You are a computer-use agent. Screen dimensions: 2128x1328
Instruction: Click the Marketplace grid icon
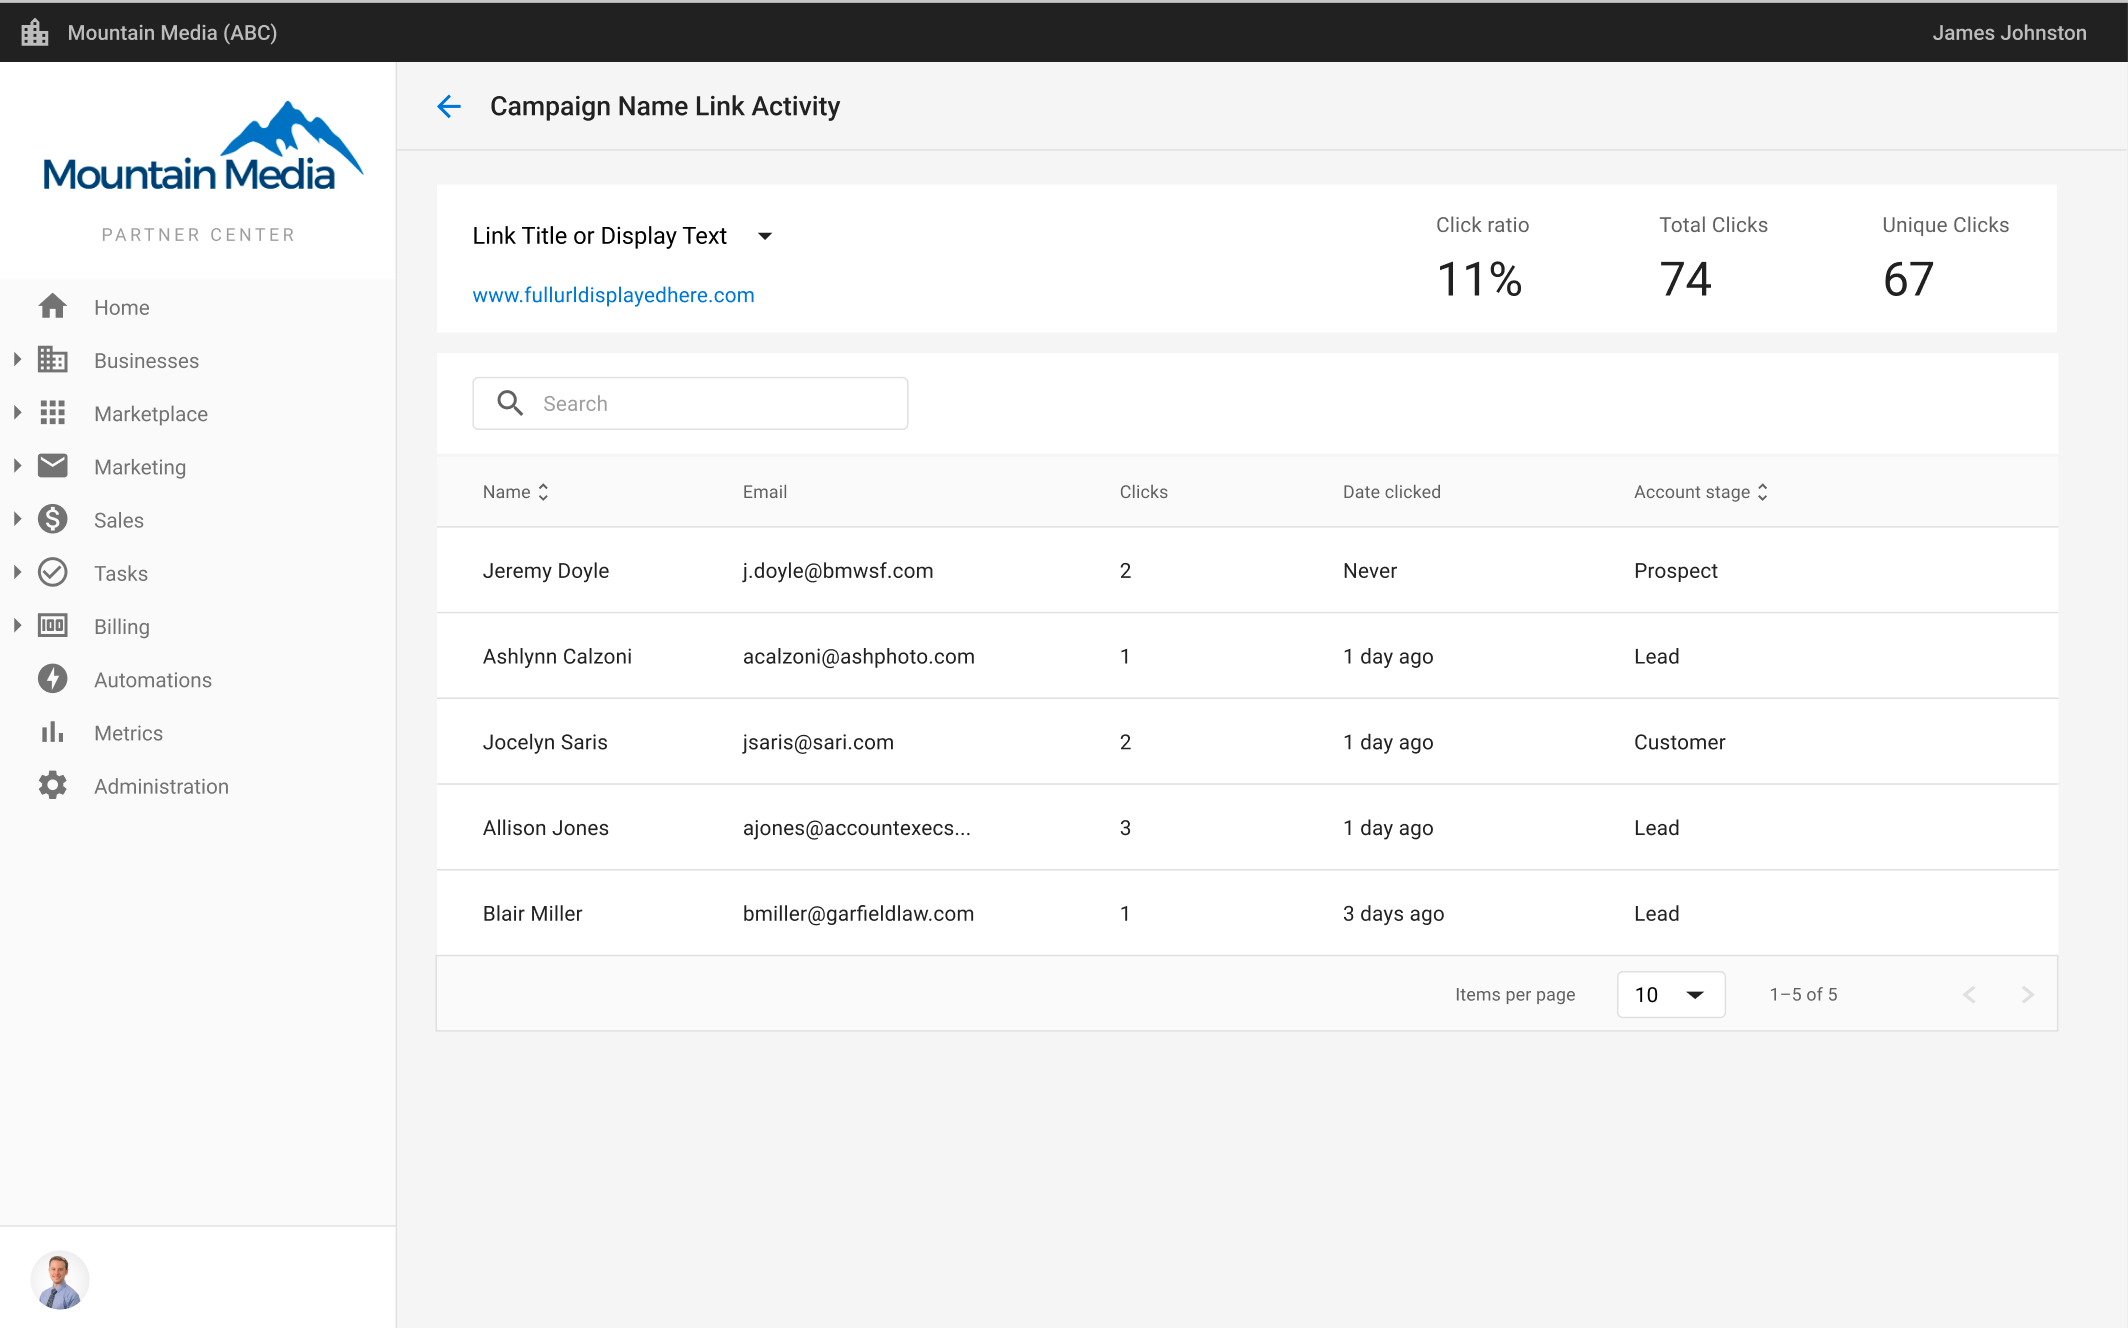coord(53,413)
